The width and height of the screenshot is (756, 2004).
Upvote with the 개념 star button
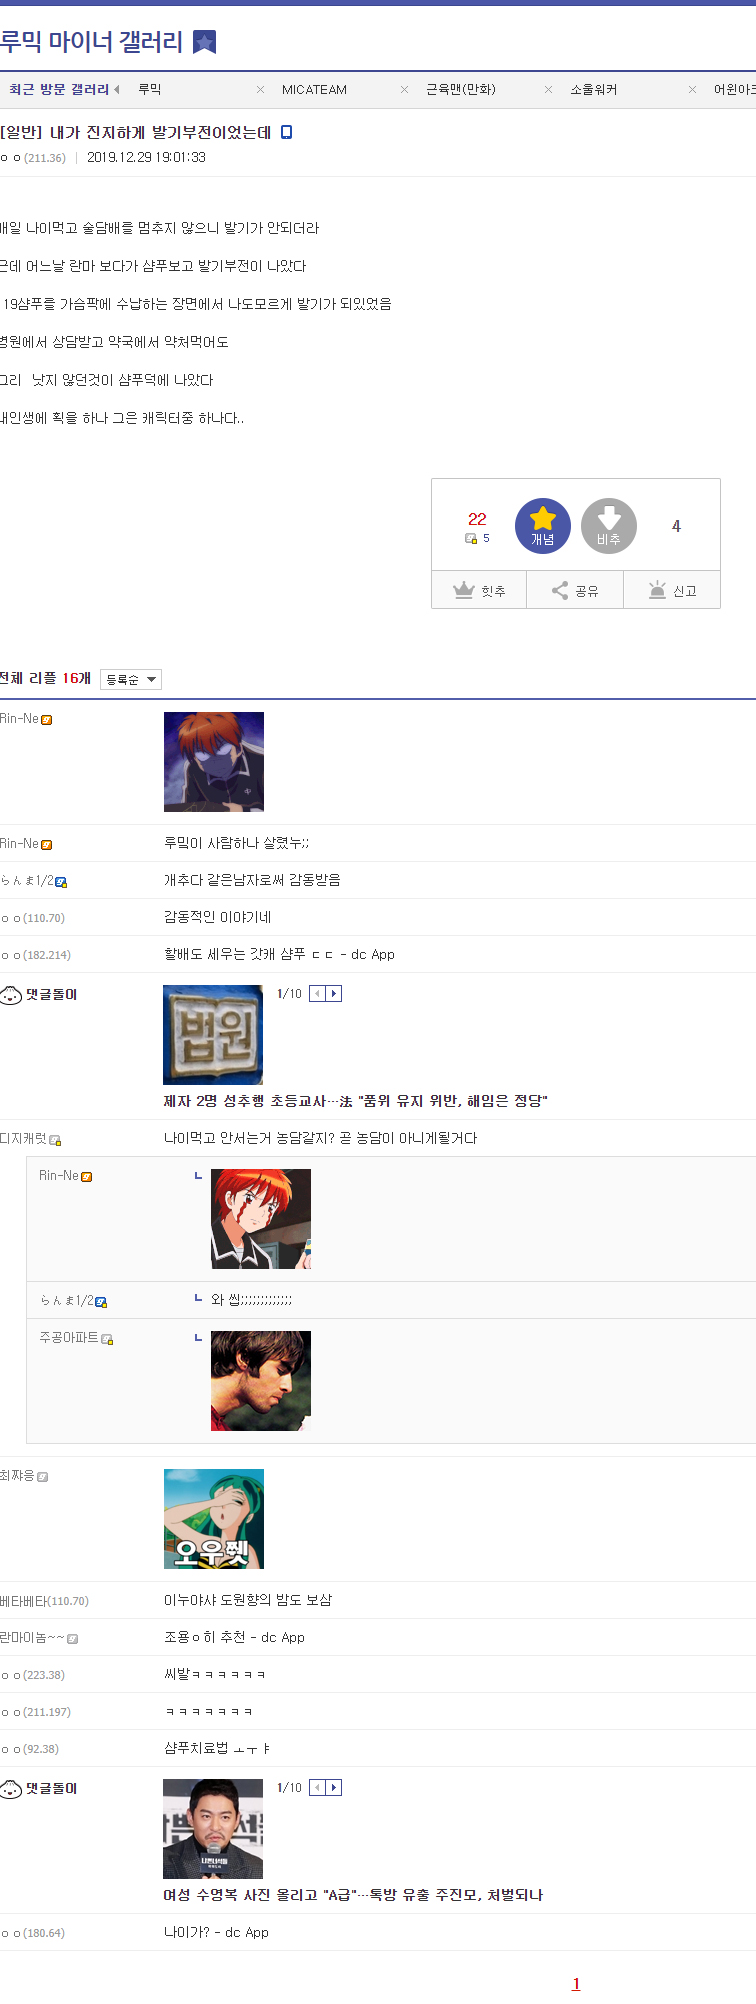(543, 526)
